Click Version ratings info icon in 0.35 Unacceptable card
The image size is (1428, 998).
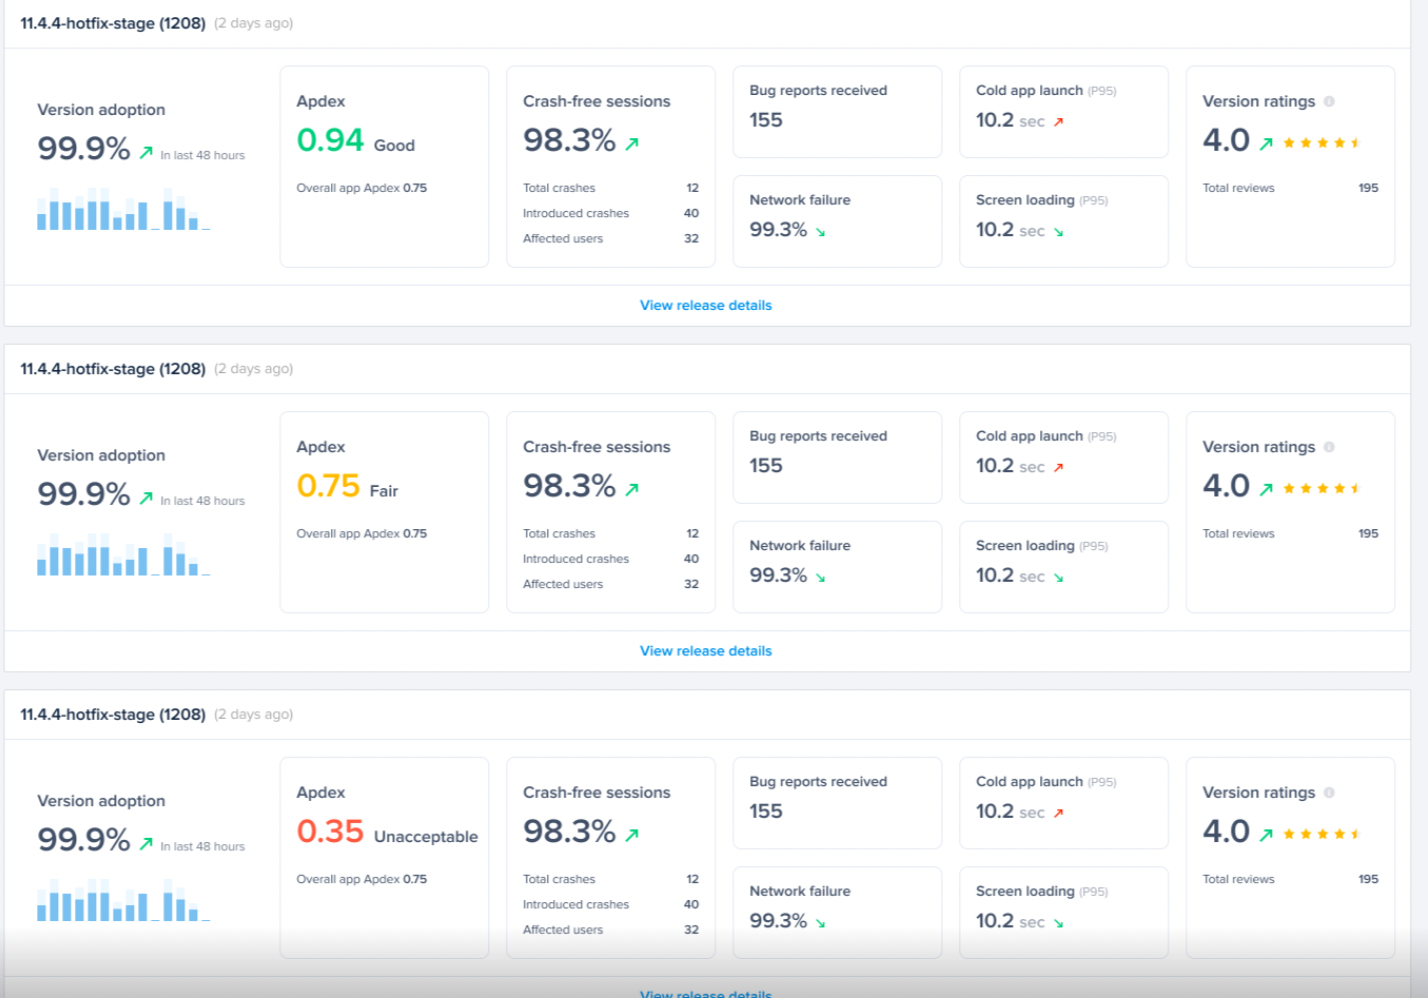click(1329, 792)
